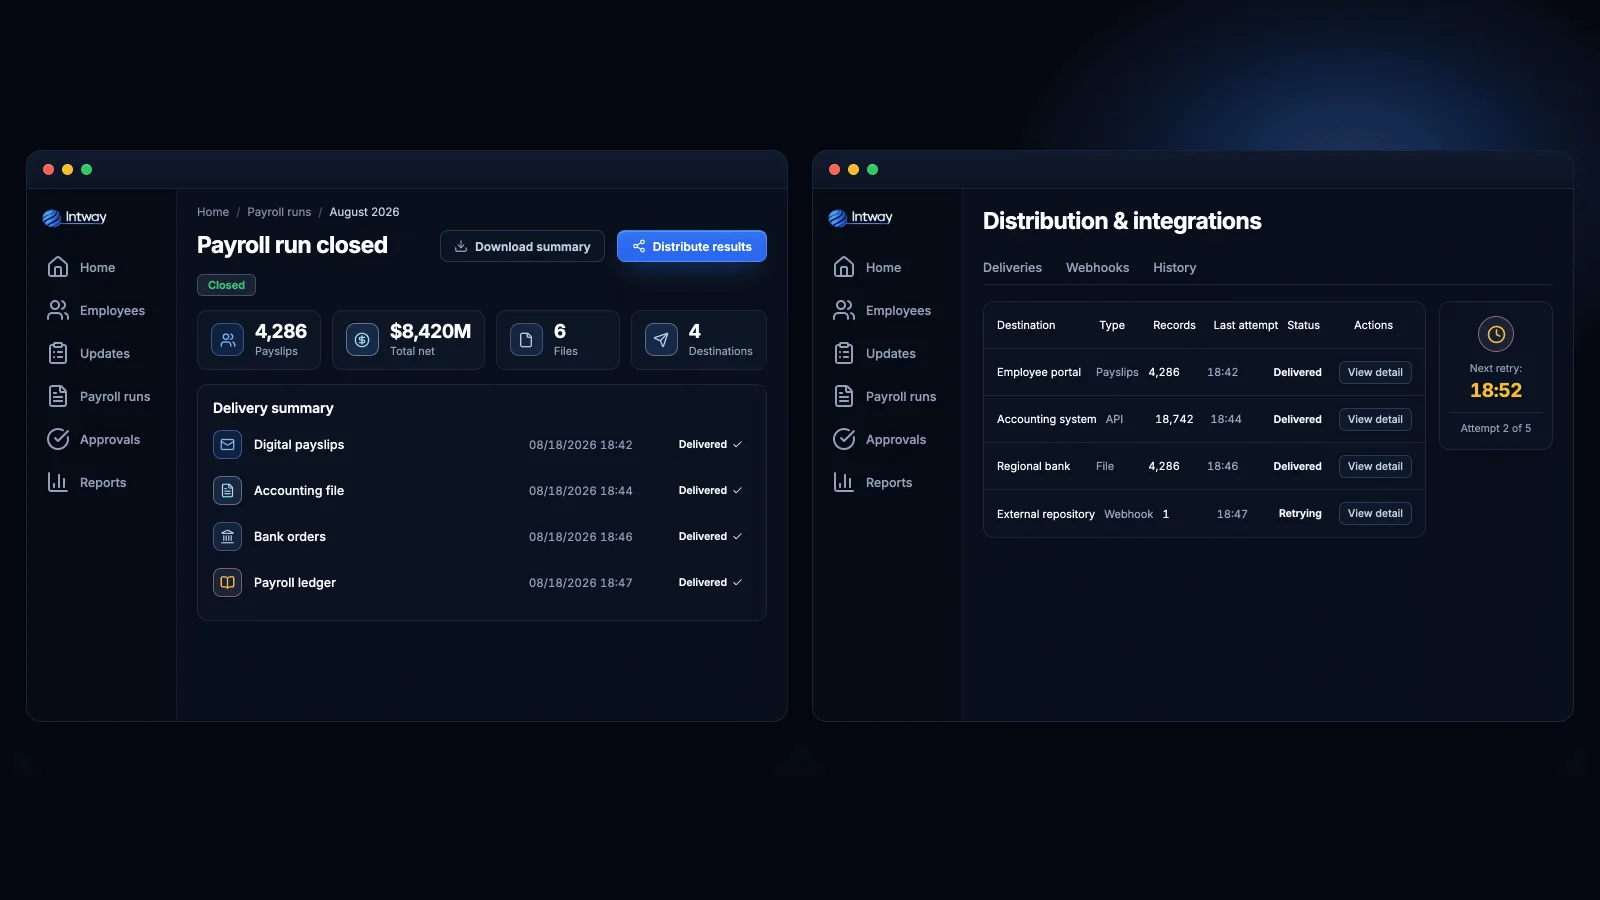The image size is (1600, 900).
Task: Click Intway logo in Distribution & integrations window
Action: click(861, 217)
